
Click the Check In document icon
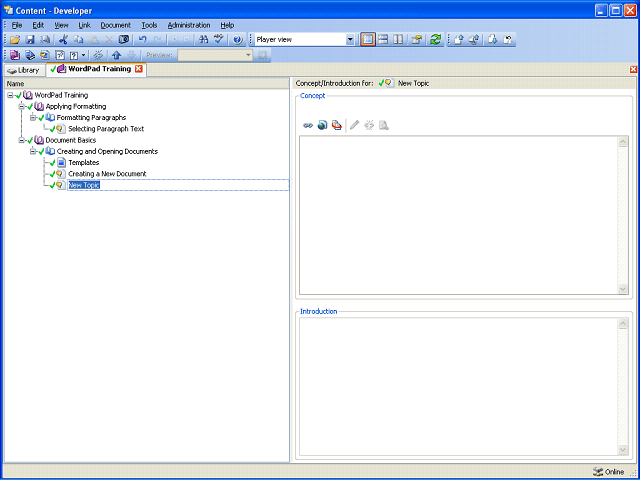(458, 40)
